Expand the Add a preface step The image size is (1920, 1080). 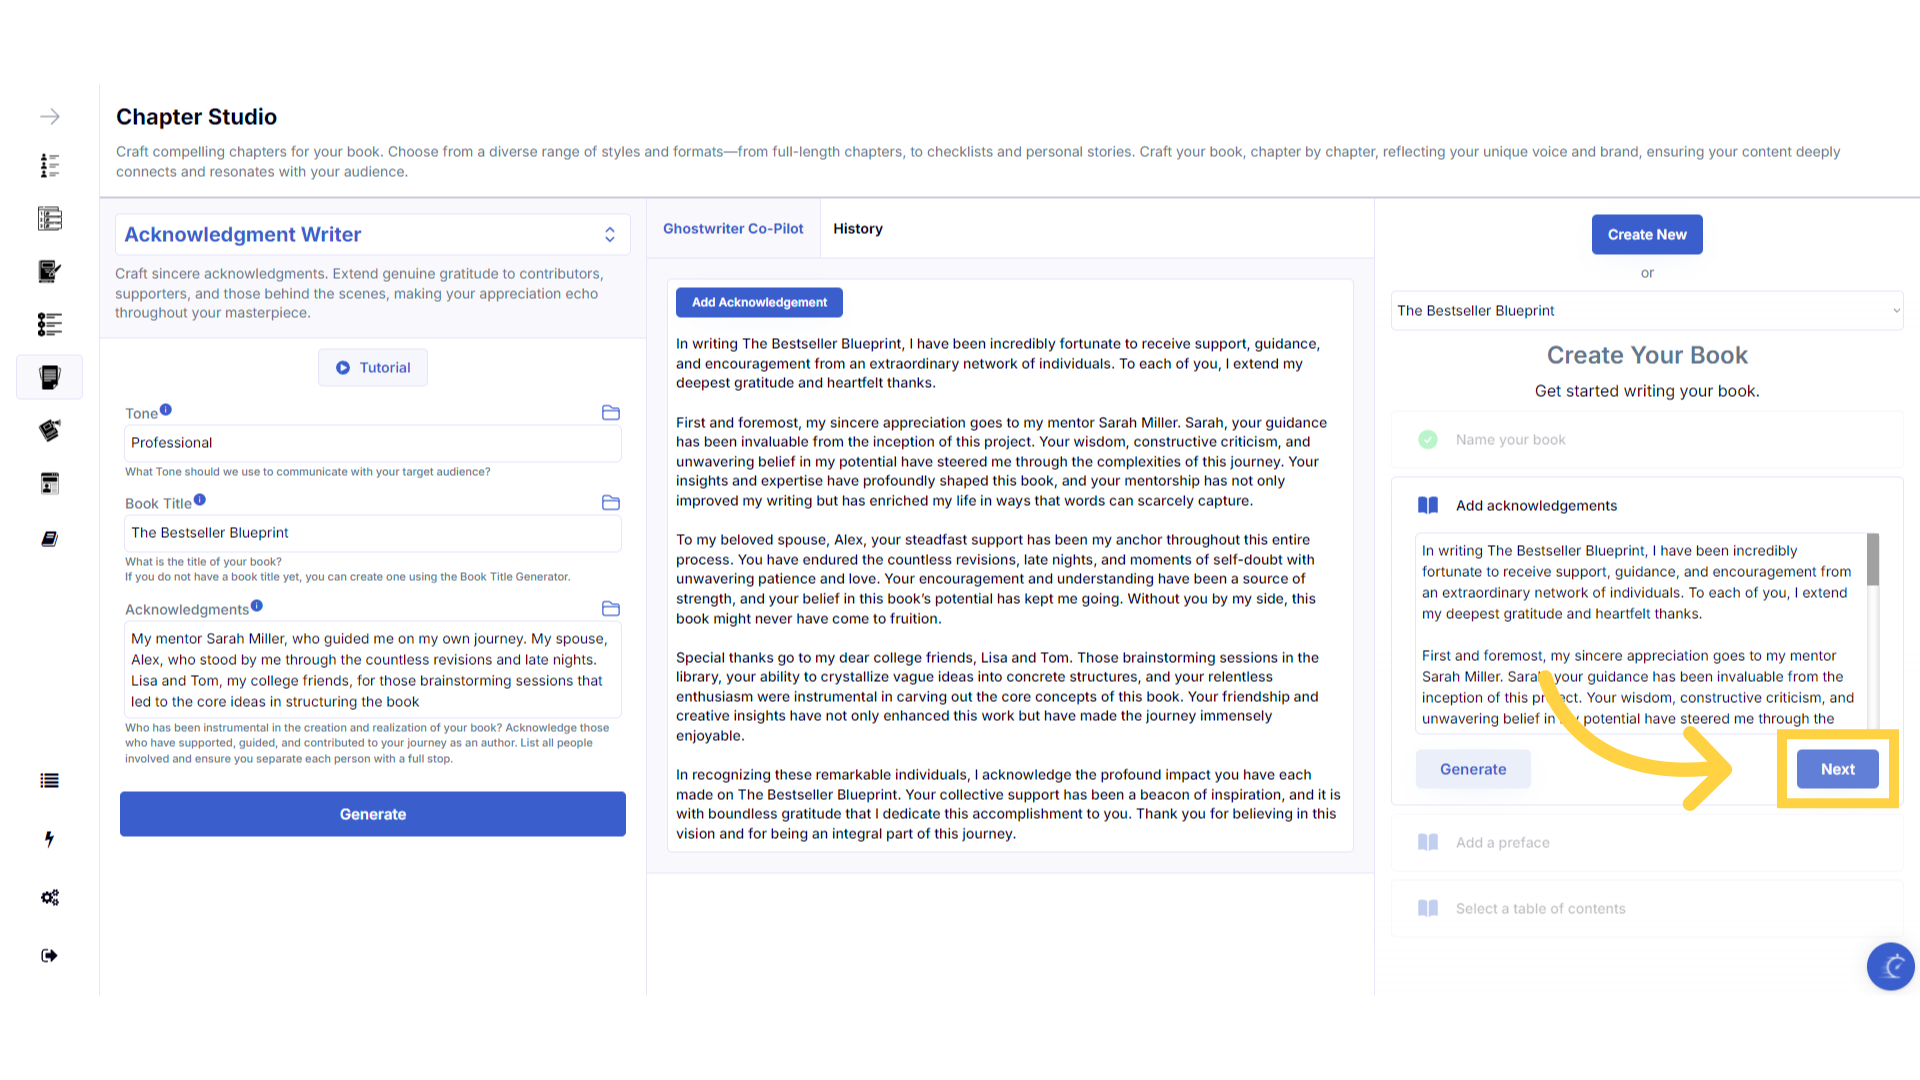1502,843
